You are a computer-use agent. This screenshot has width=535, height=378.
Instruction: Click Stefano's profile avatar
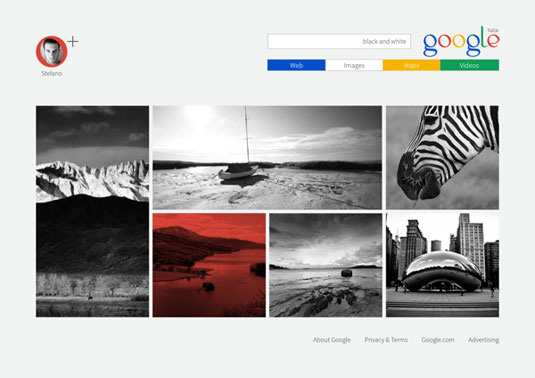52,51
